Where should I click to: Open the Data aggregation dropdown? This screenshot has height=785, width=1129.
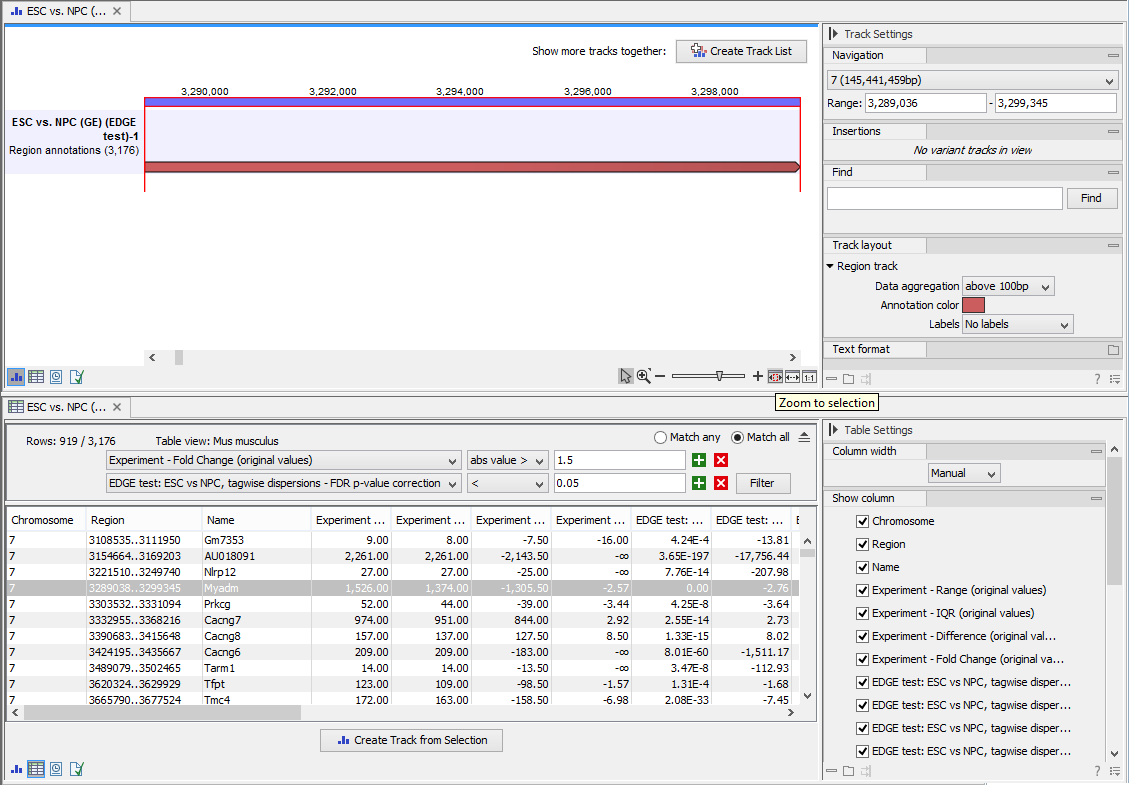pyautogui.click(x=1008, y=285)
